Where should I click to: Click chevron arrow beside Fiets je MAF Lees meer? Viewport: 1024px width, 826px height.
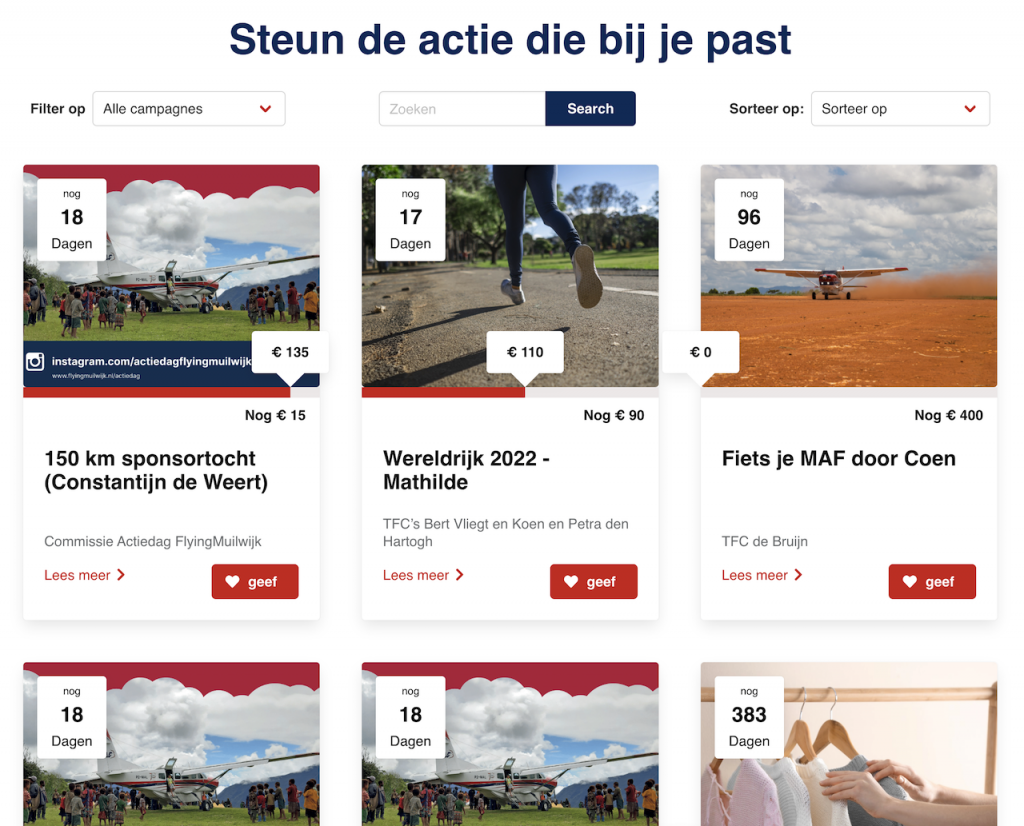pyautogui.click(x=798, y=575)
